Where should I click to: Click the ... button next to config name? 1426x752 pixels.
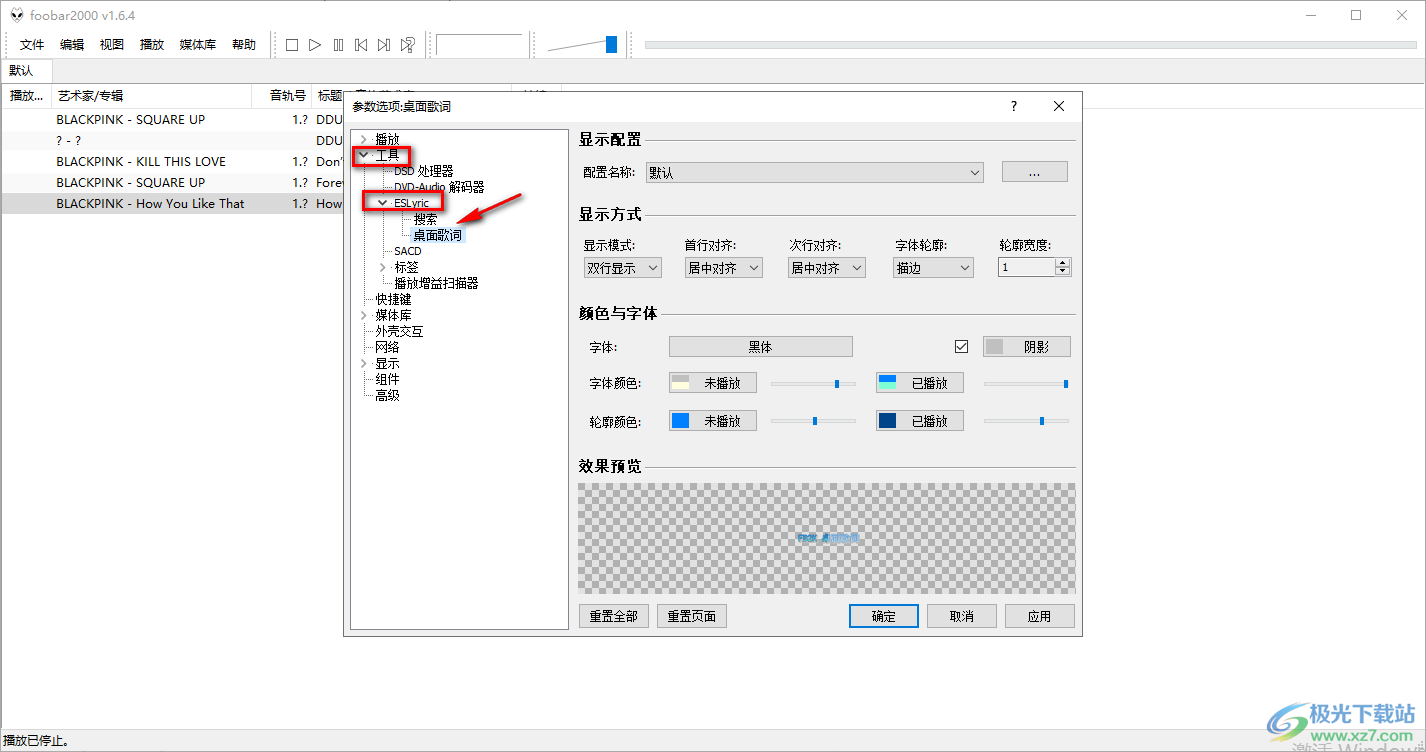1035,172
